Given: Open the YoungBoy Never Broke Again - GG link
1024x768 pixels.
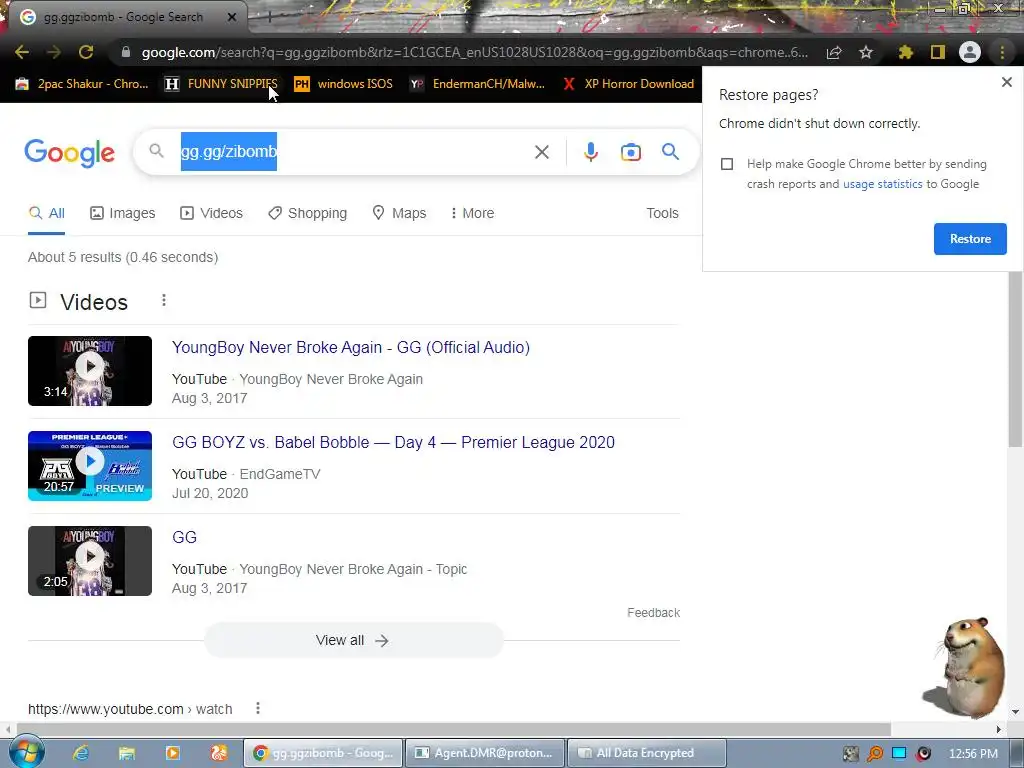Looking at the screenshot, I should pos(351,347).
